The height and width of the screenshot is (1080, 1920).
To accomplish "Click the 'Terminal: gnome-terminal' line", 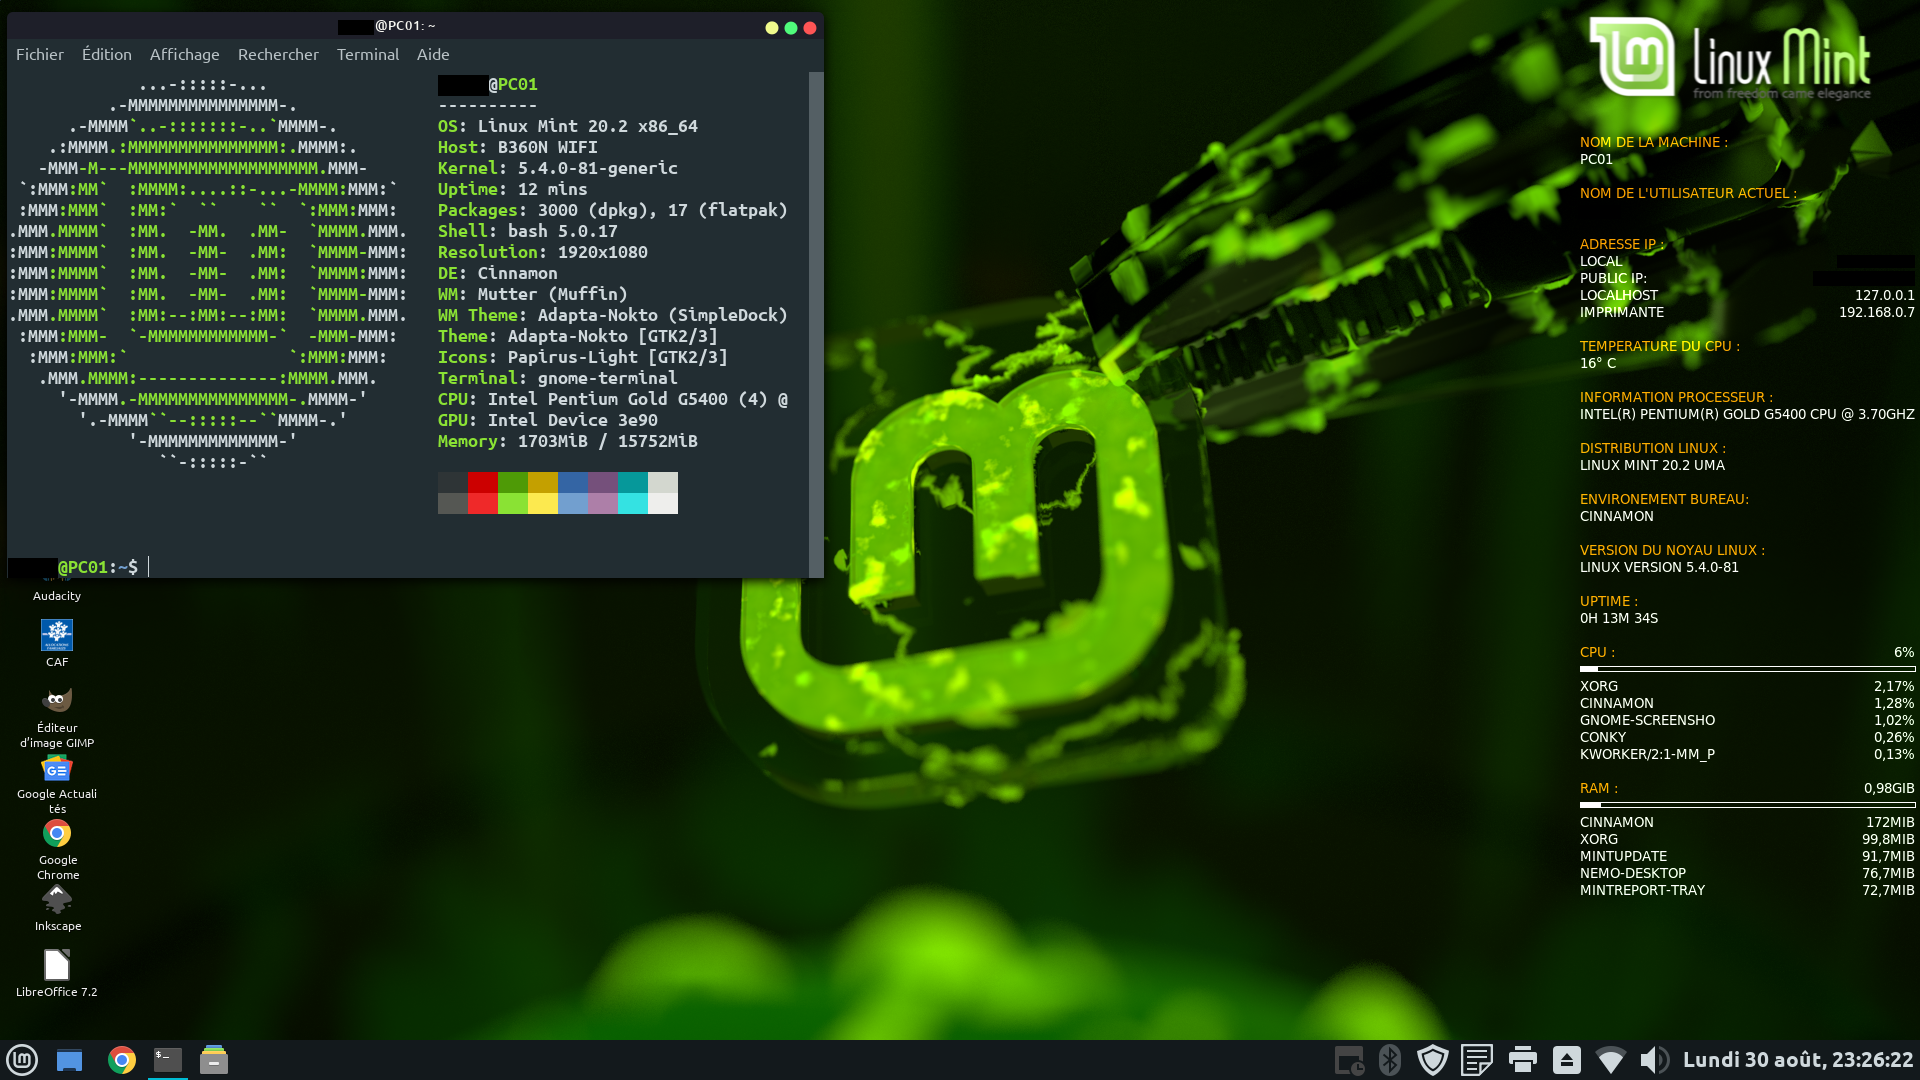I will 558,378.
